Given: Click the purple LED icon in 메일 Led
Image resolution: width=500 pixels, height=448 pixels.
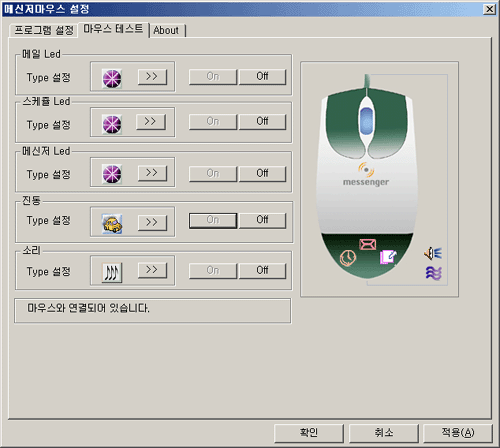Looking at the screenshot, I should click(x=112, y=79).
